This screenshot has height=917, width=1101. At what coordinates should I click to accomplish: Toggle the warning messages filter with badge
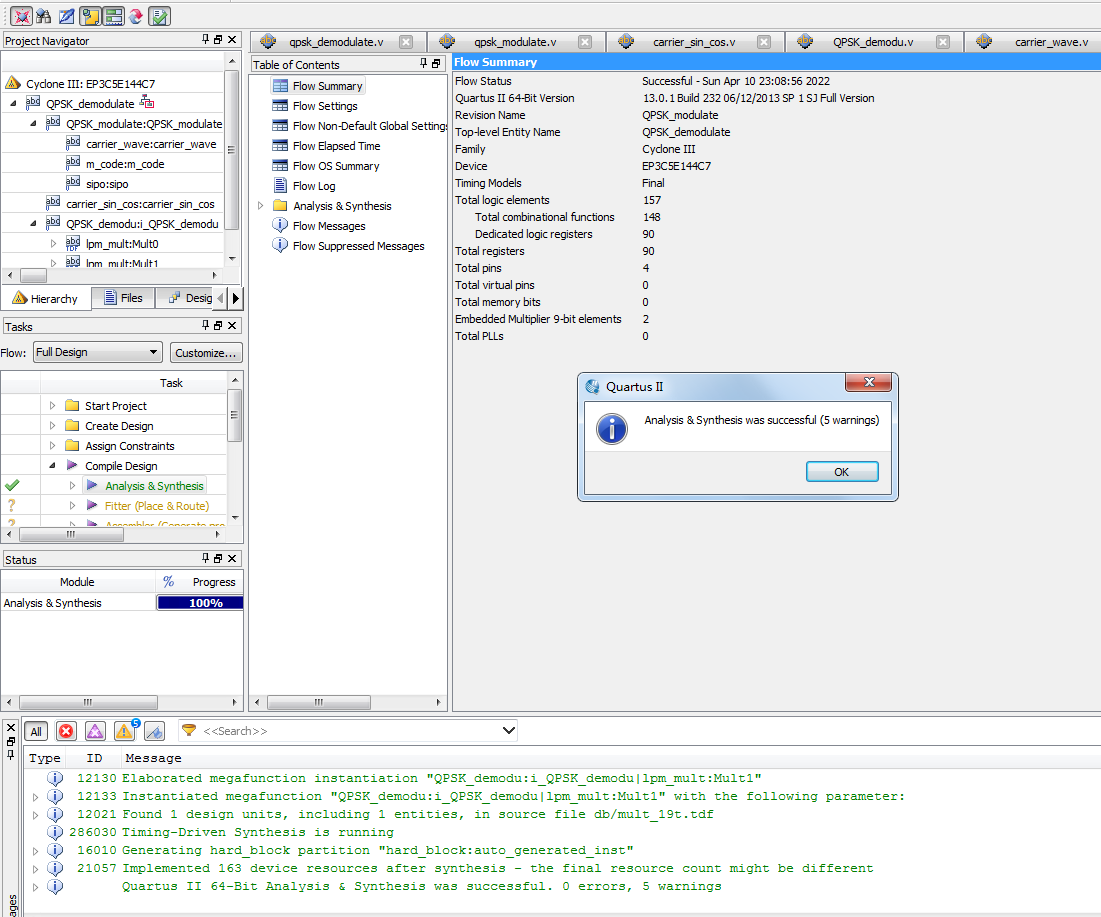[x=125, y=731]
